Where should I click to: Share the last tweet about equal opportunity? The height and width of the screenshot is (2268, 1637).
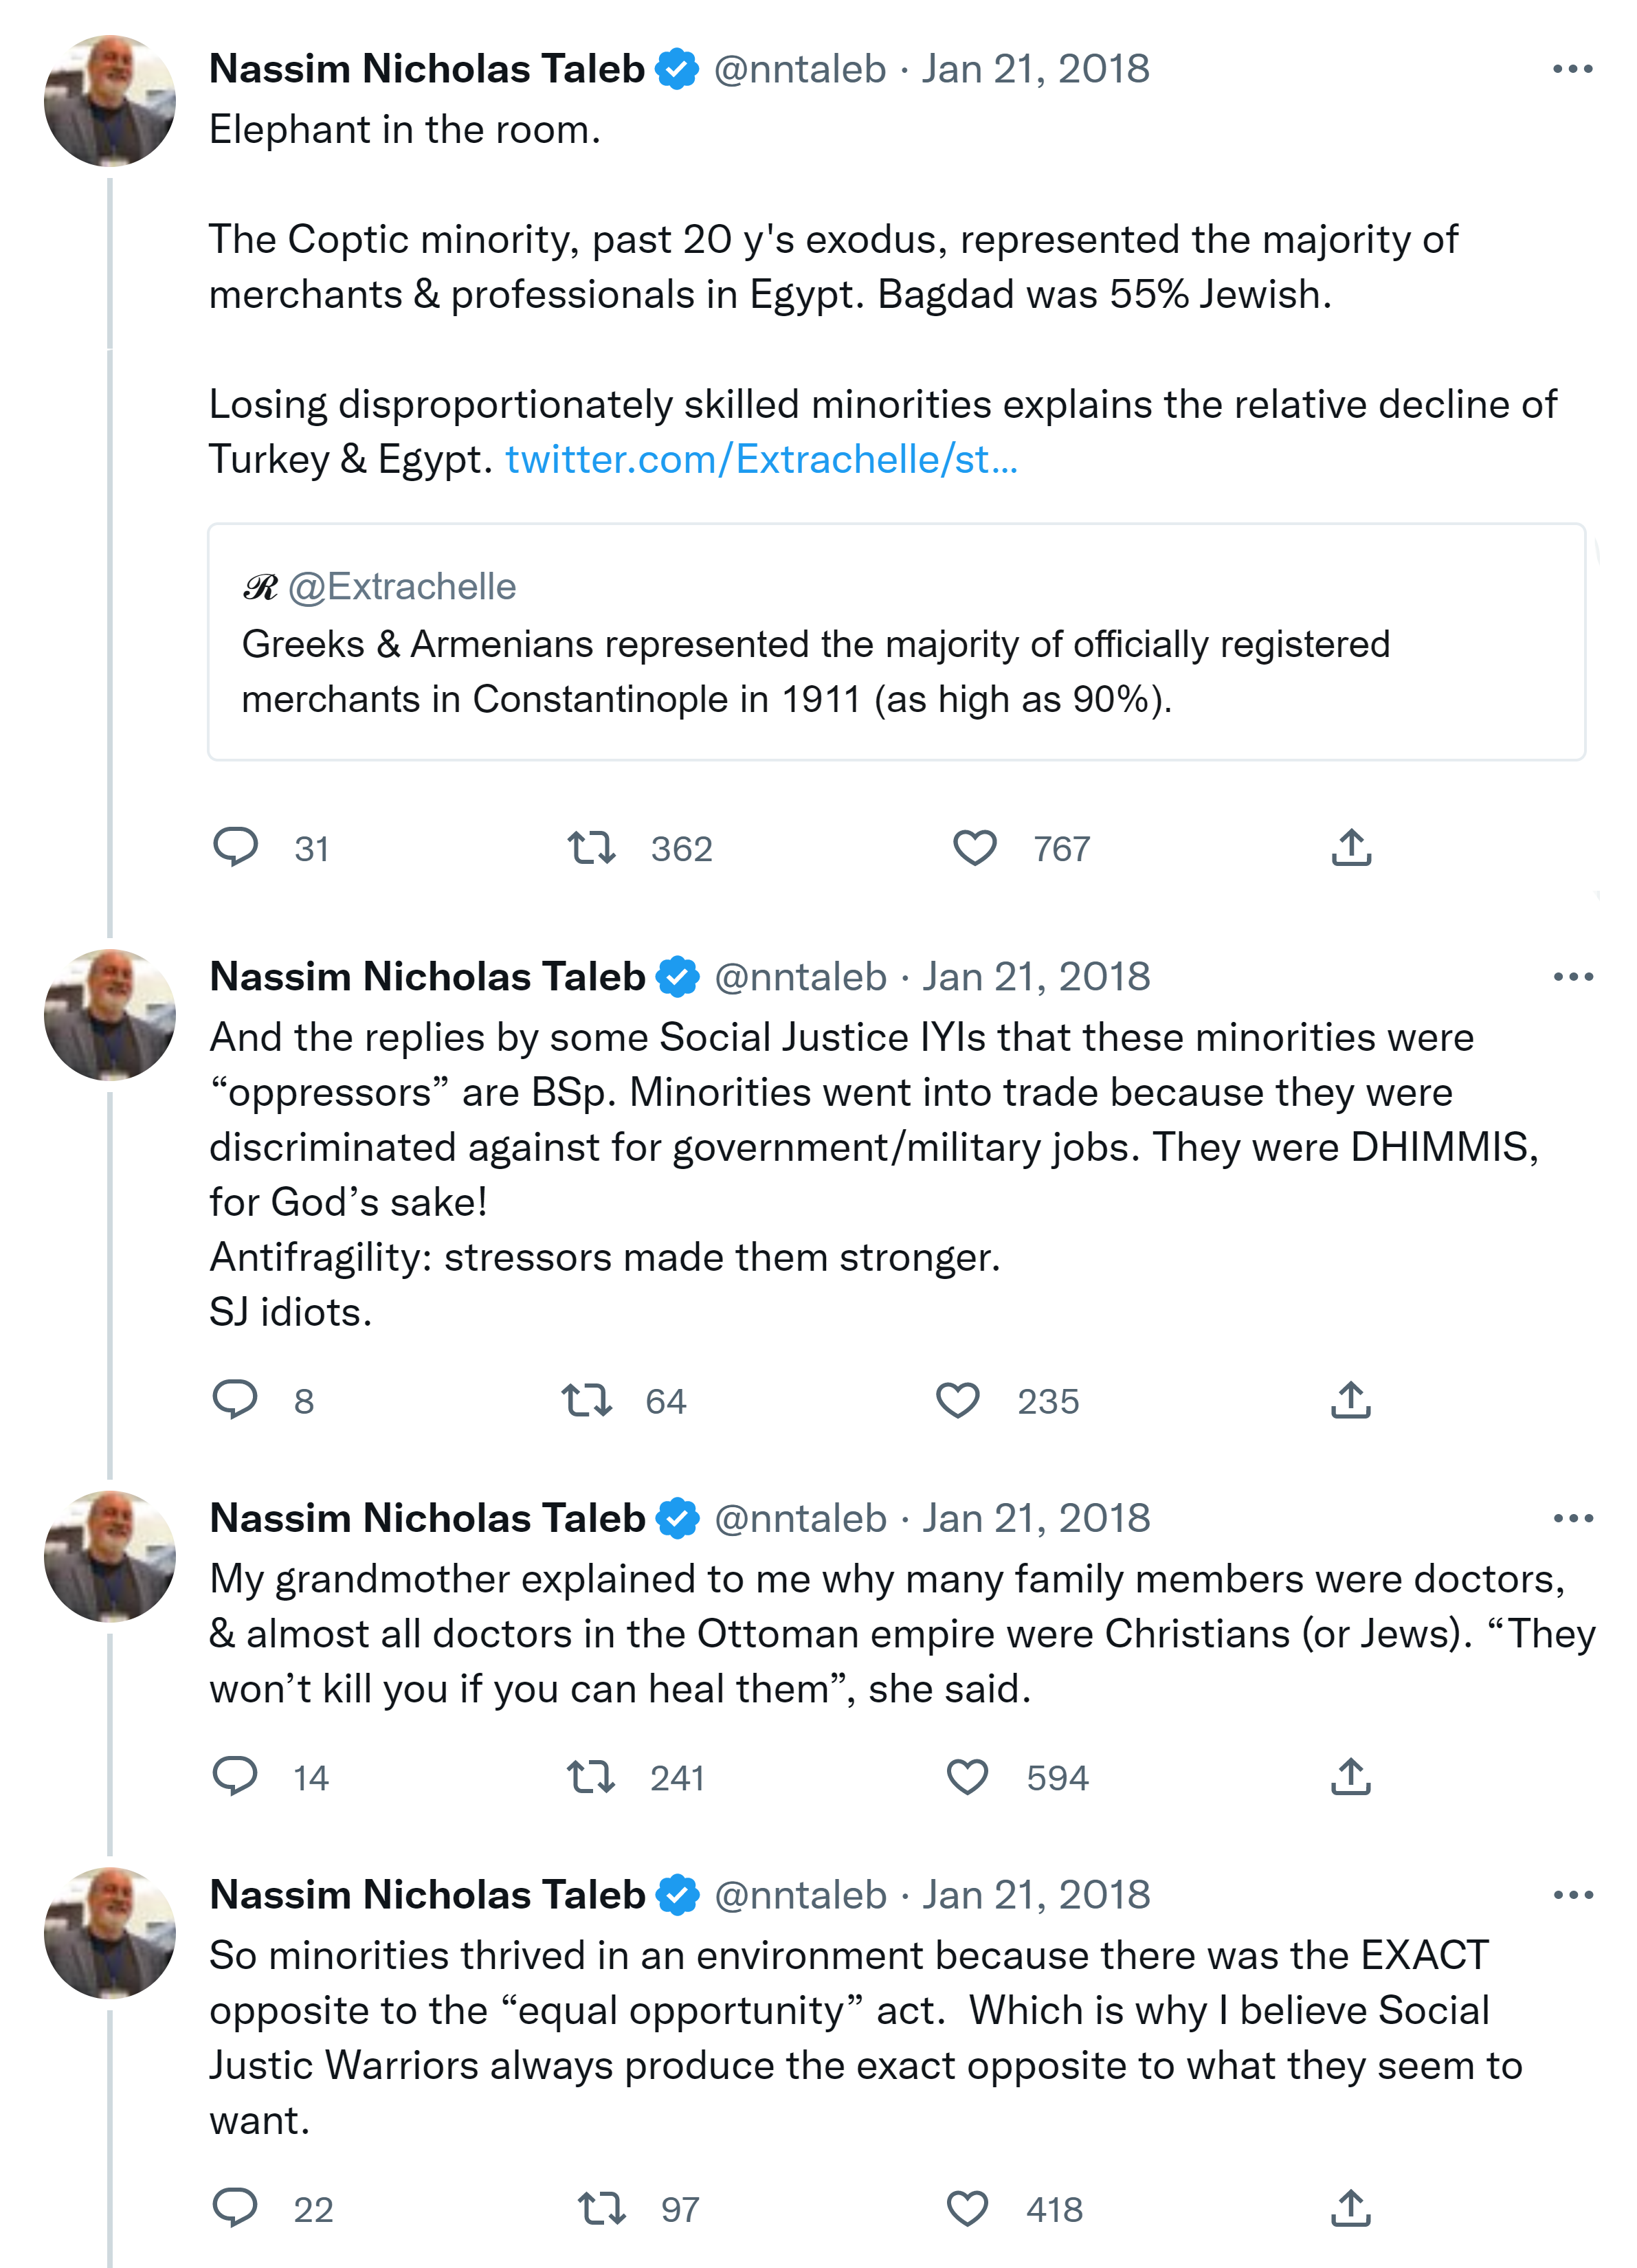[1351, 2208]
